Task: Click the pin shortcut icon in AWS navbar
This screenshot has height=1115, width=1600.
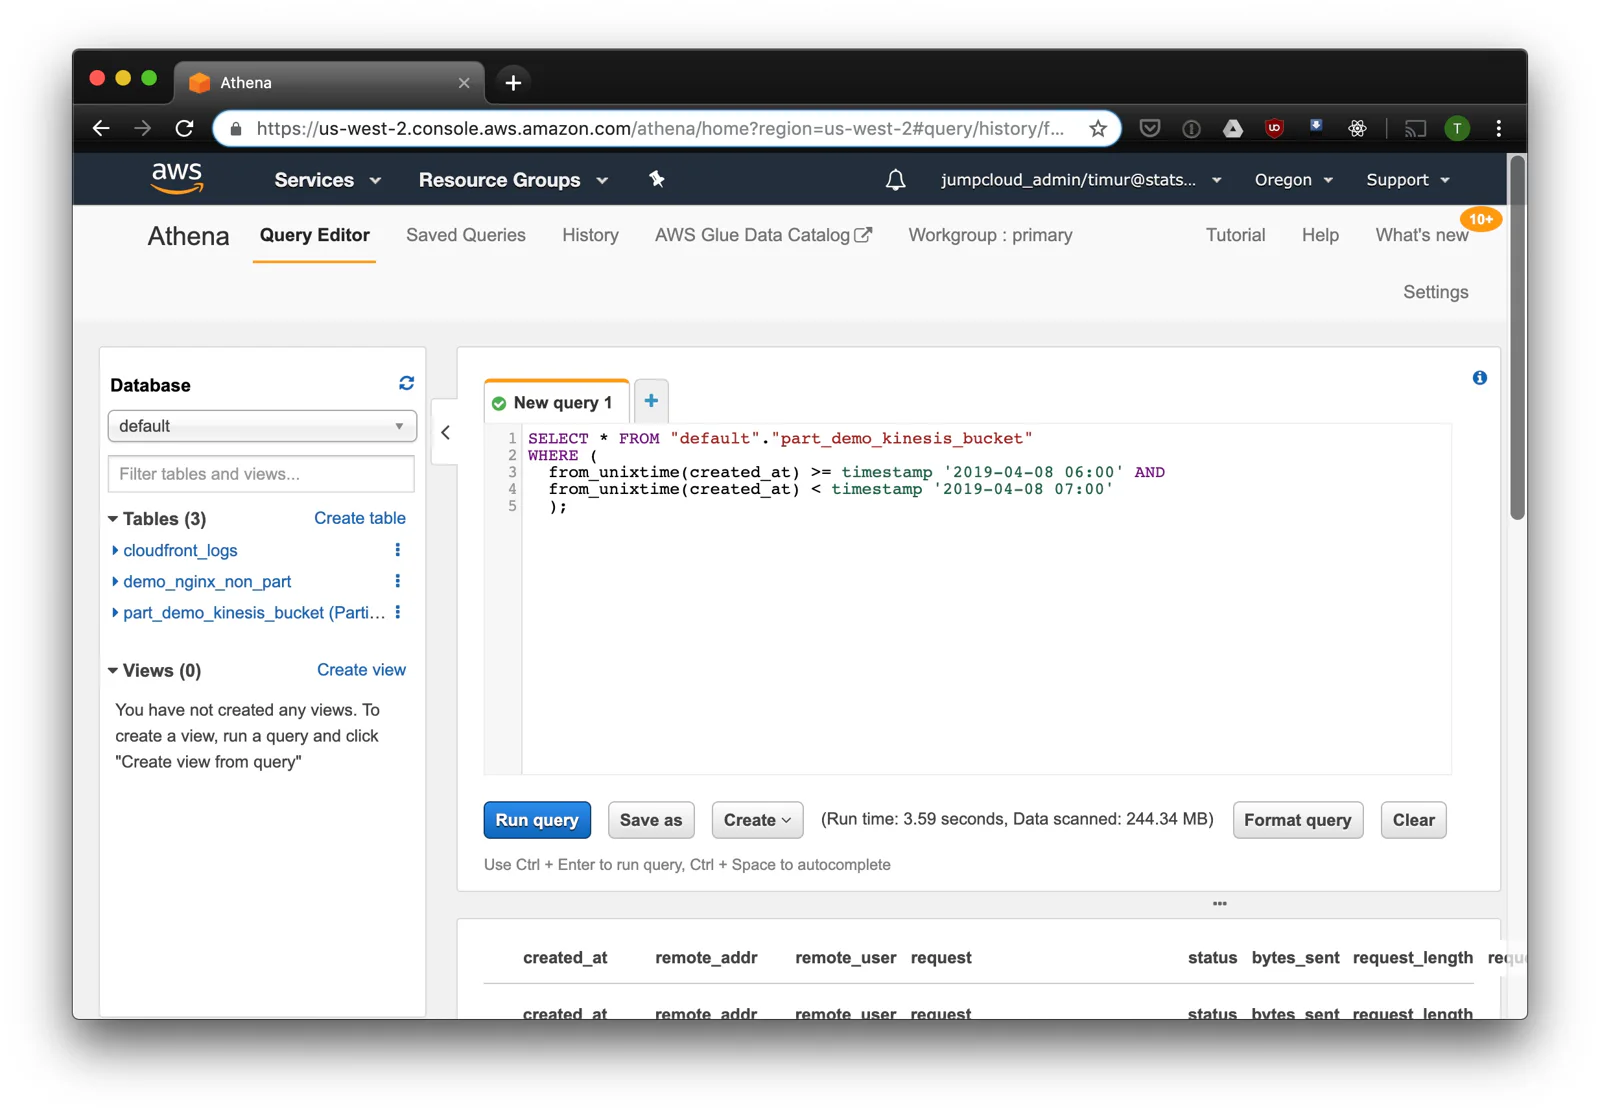Action: [657, 180]
